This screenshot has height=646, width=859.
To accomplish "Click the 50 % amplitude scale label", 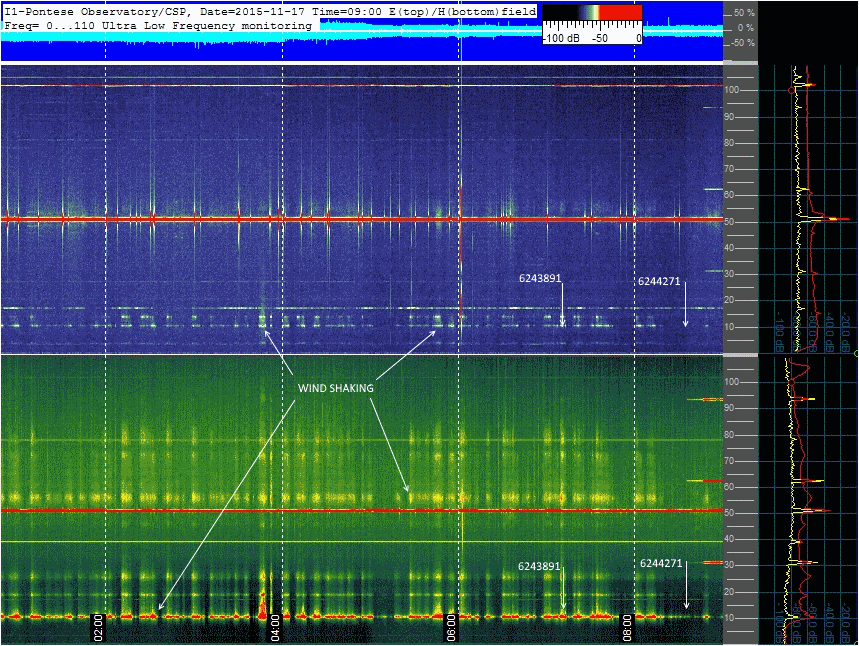I will (x=743, y=12).
